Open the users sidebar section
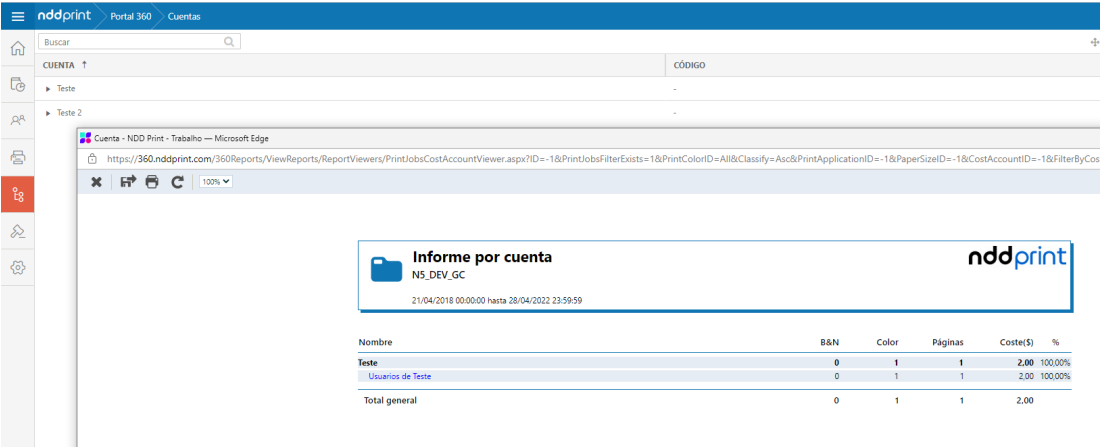 [17, 120]
